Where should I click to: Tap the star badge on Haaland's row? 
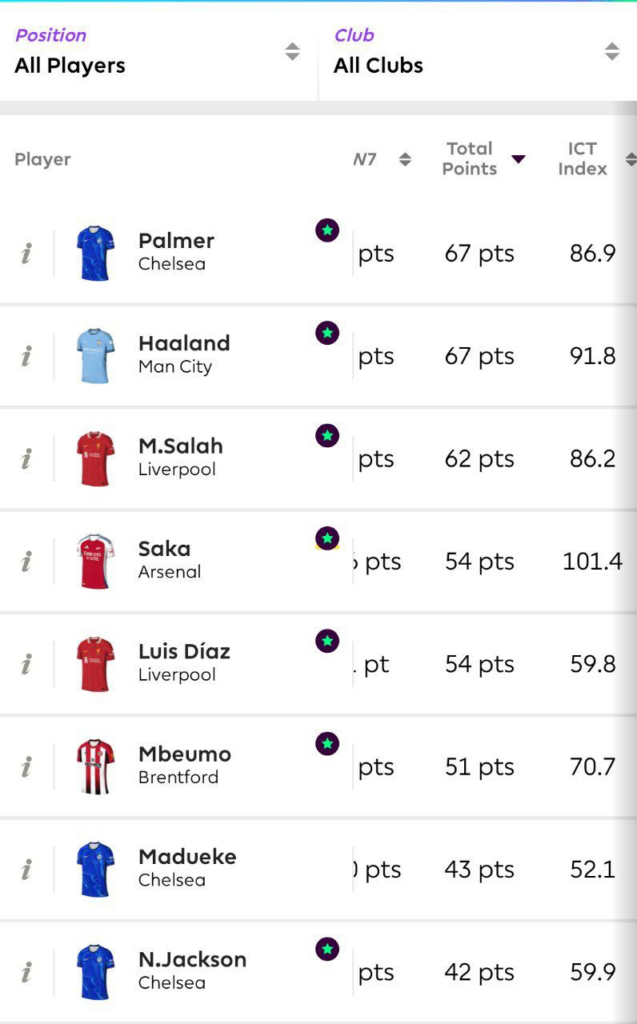point(327,333)
